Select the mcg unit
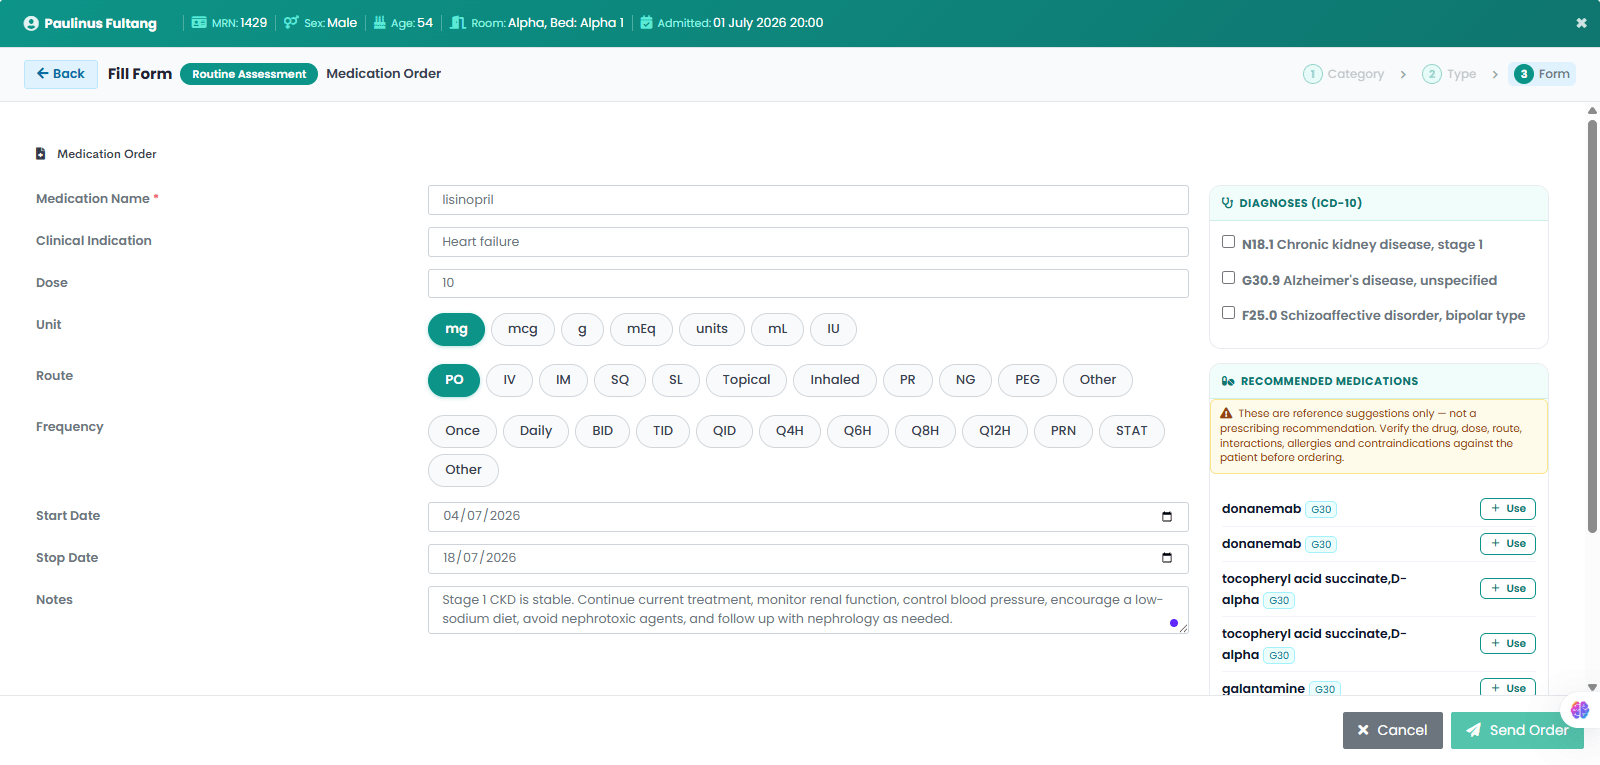This screenshot has height=765, width=1600. 523,329
